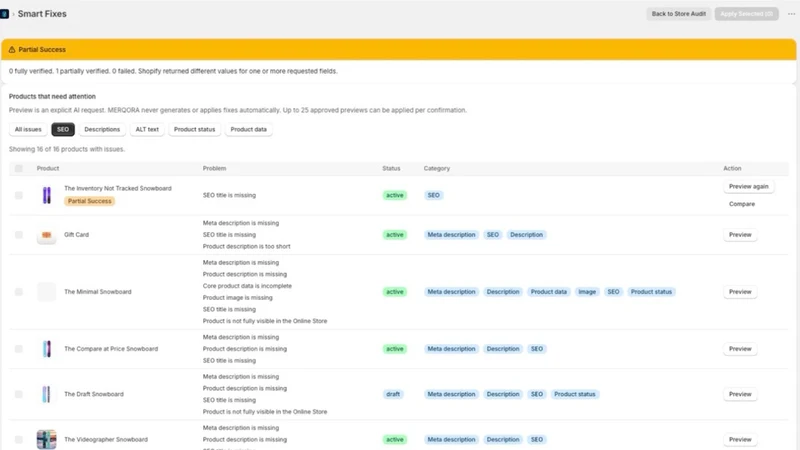Click the Smart Fixes page title
The image size is (800, 450).
(42, 14)
